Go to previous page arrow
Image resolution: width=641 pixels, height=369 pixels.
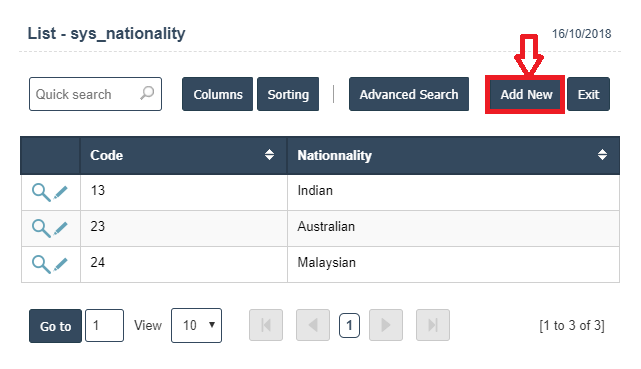(313, 325)
